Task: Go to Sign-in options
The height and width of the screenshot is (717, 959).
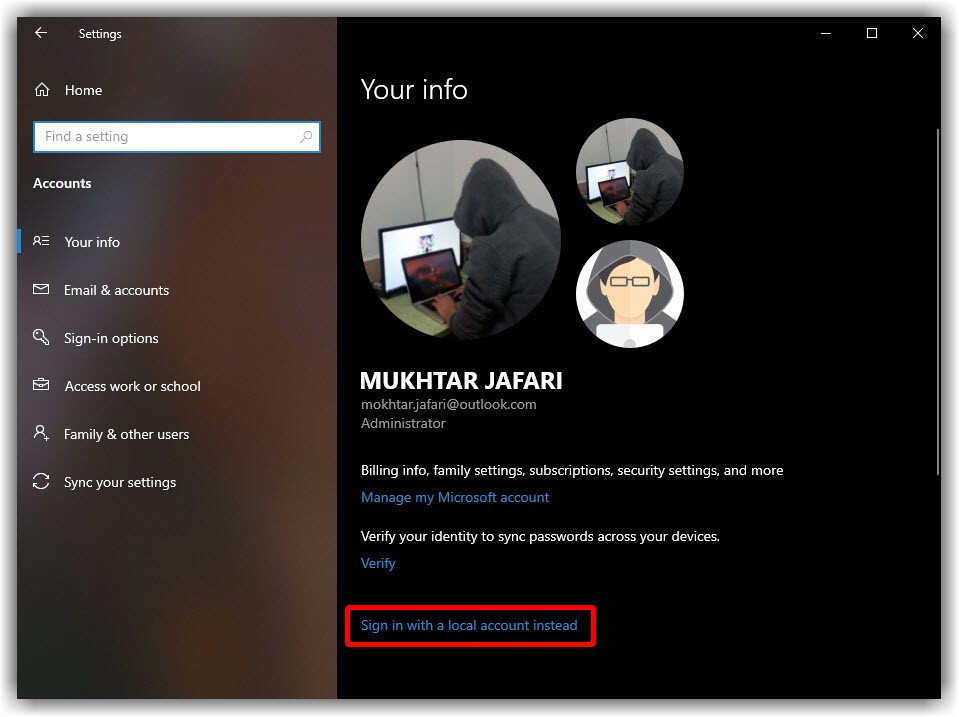Action: click(x=111, y=338)
